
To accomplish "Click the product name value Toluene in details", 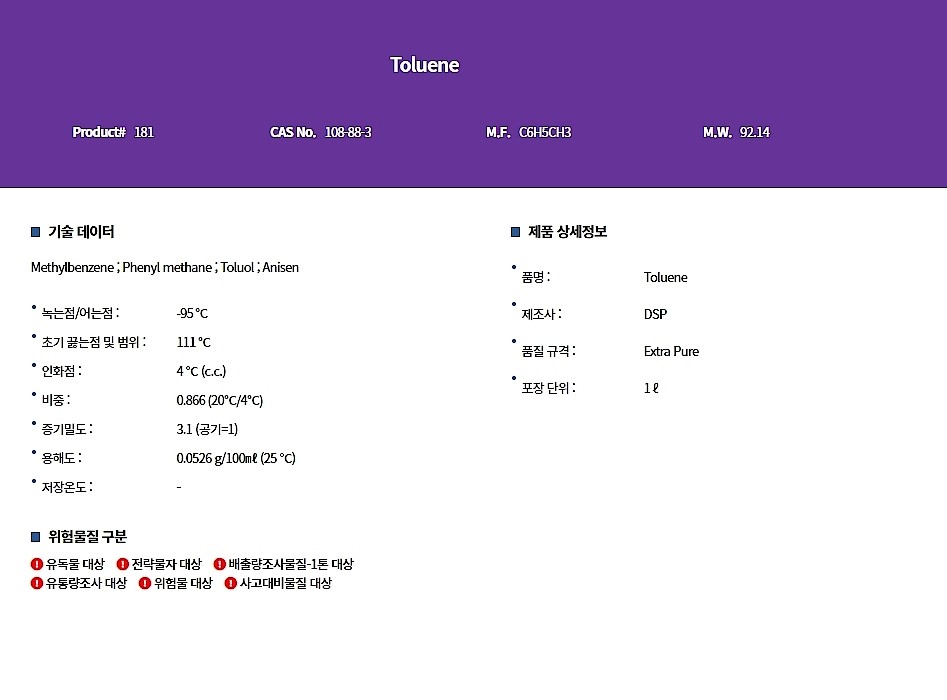I will pos(666,278).
